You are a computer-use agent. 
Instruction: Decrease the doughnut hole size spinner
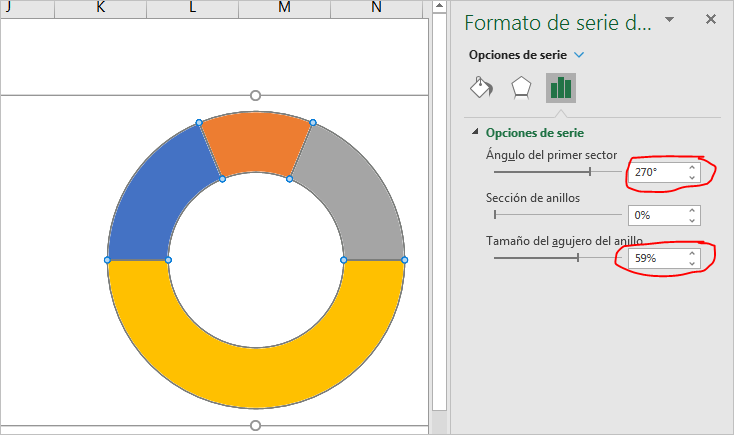tap(692, 264)
